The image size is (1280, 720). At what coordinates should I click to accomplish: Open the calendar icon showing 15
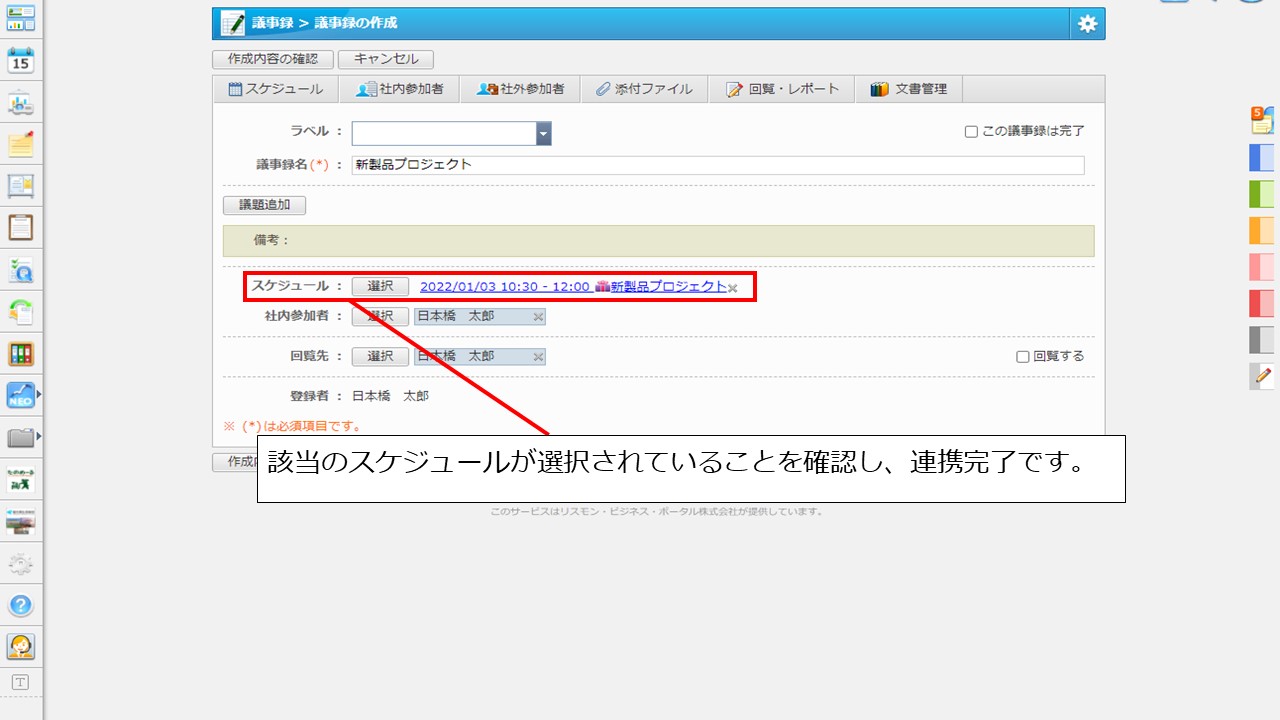tap(21, 61)
